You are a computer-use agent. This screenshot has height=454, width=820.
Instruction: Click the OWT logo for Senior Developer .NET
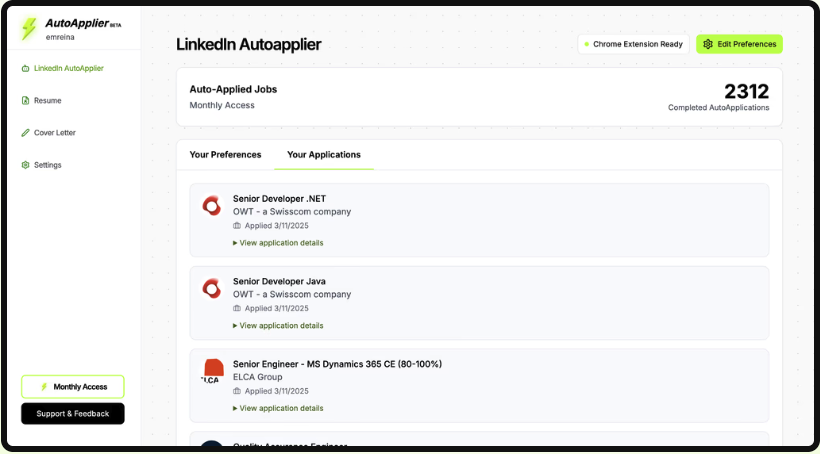pos(211,206)
